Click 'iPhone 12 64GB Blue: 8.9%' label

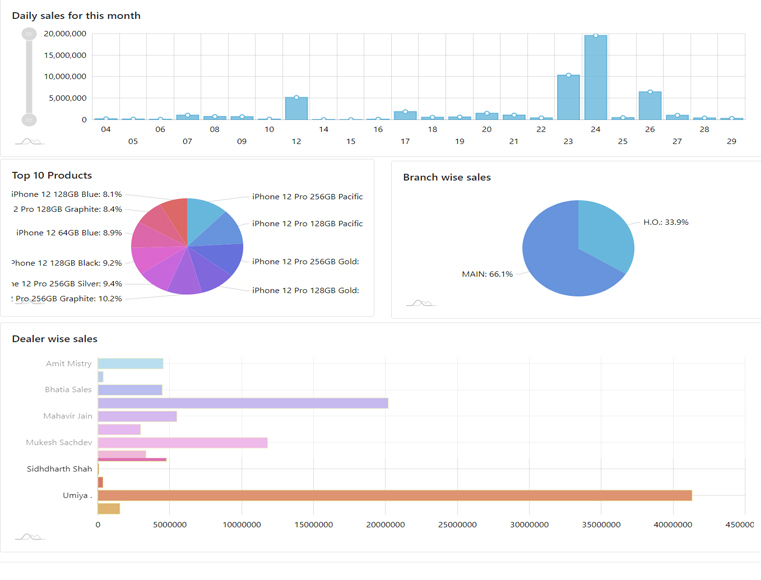(69, 233)
